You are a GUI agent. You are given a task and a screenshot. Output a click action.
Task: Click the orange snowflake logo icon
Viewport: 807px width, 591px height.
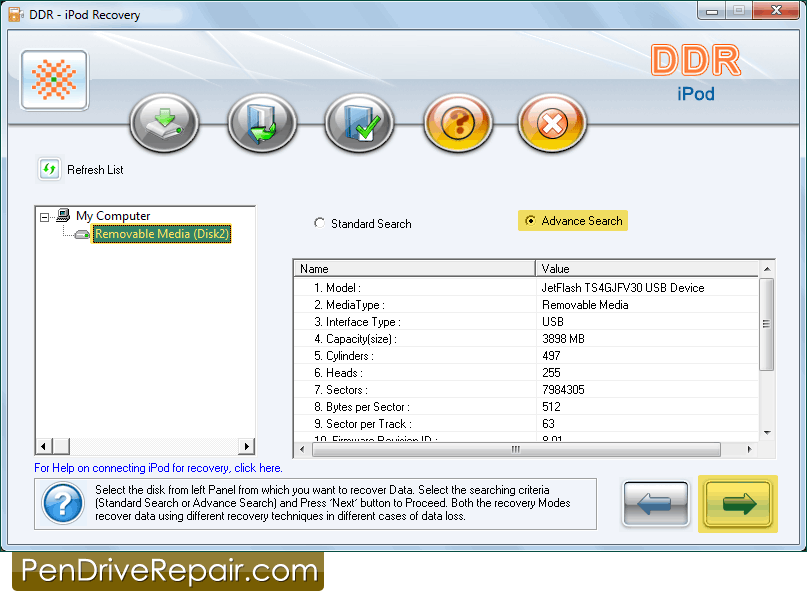click(54, 80)
